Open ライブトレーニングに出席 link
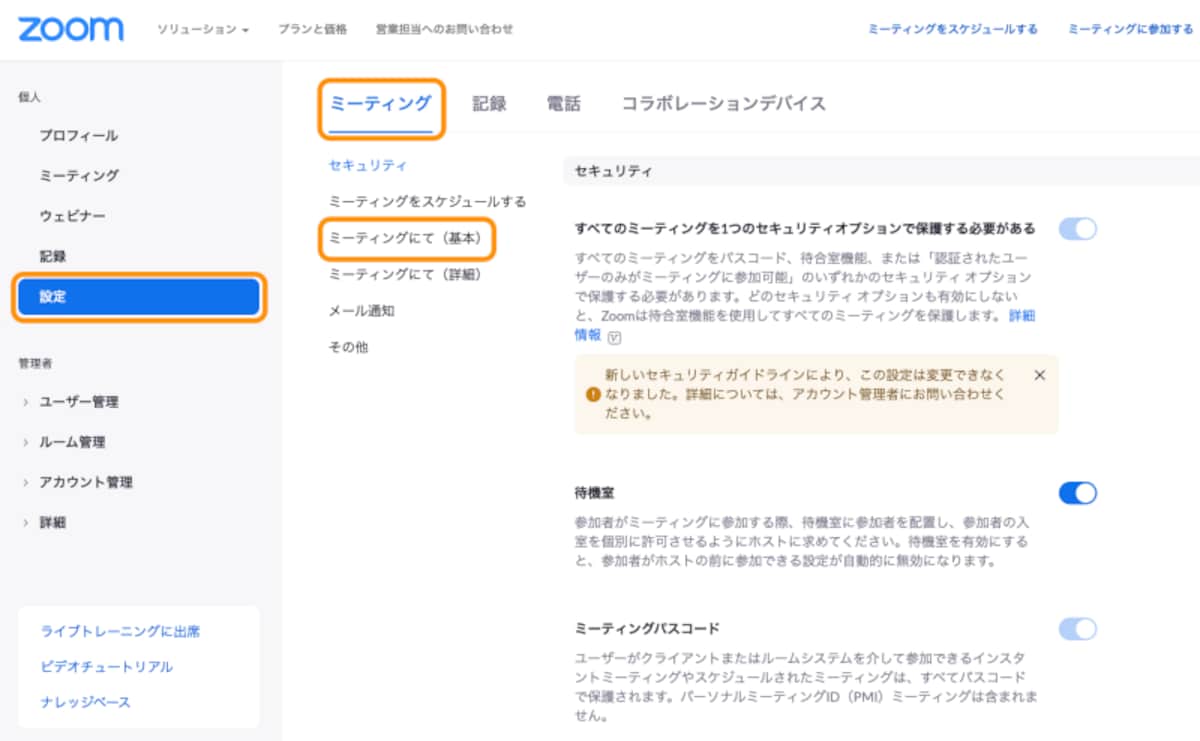 click(x=120, y=632)
